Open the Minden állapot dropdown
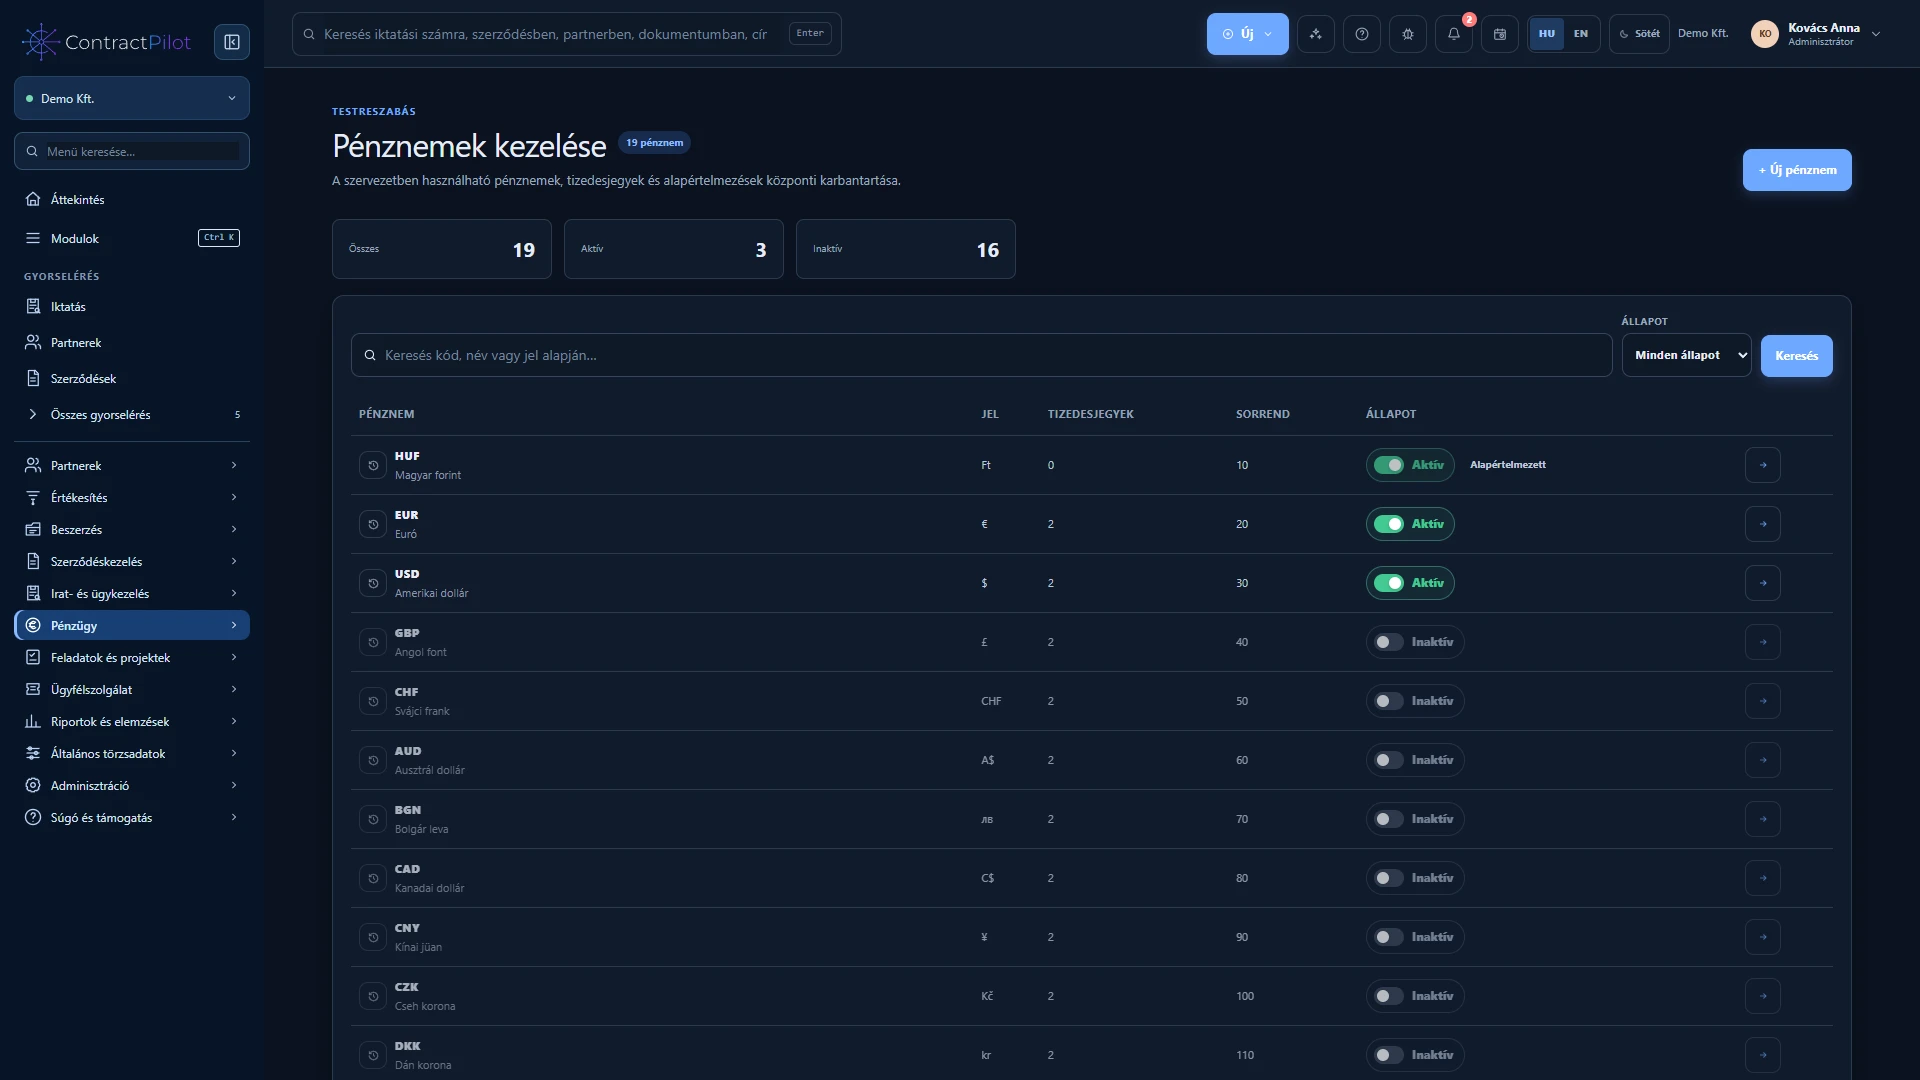 1686,355
